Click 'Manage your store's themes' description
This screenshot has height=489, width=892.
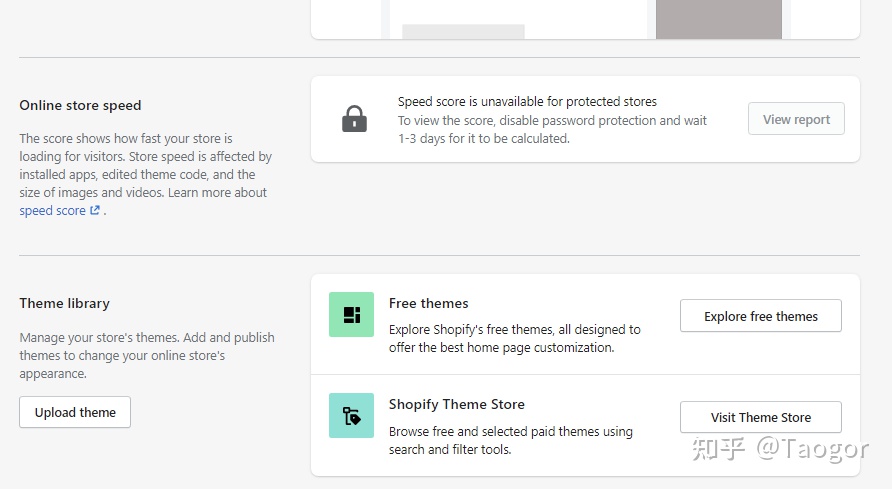pos(146,355)
